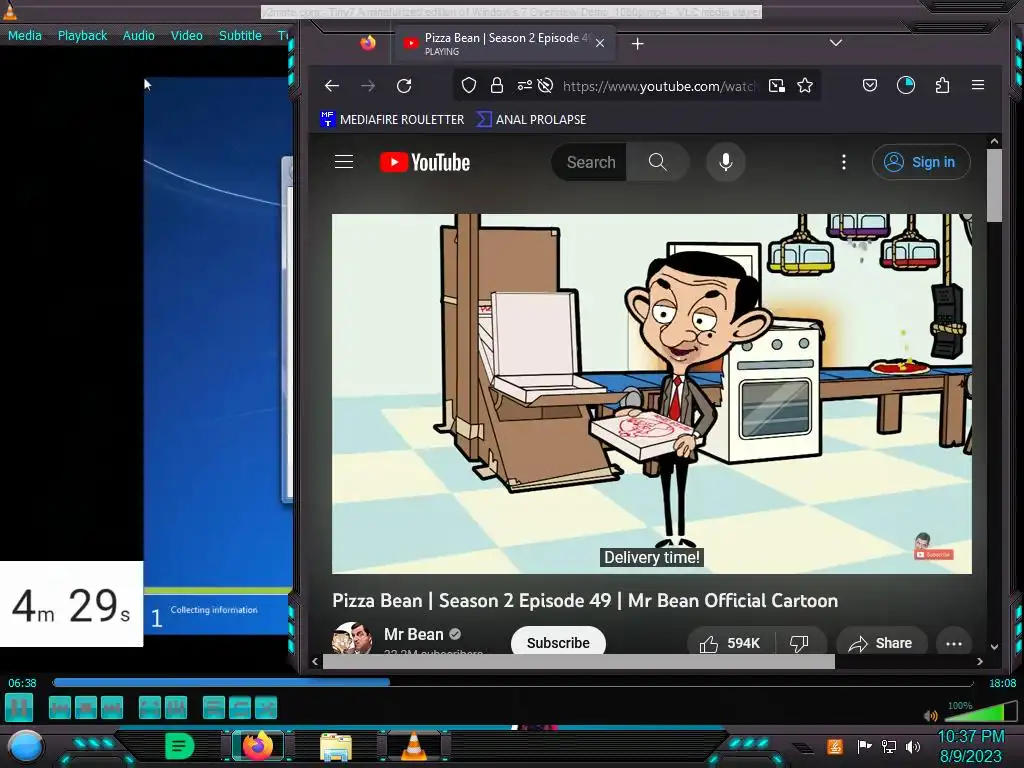Share the Pizza Bean video
Viewport: 1024px width, 768px height.
(881, 643)
